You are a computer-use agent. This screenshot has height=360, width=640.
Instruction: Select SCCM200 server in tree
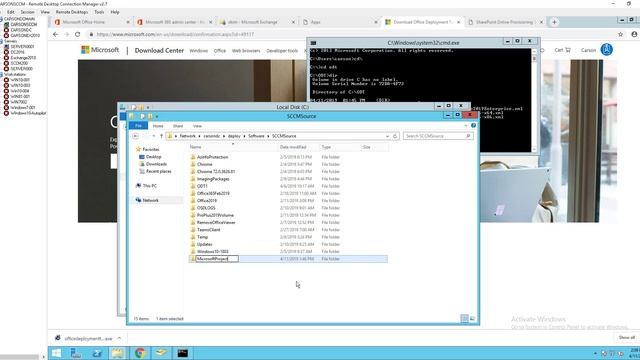point(19,63)
